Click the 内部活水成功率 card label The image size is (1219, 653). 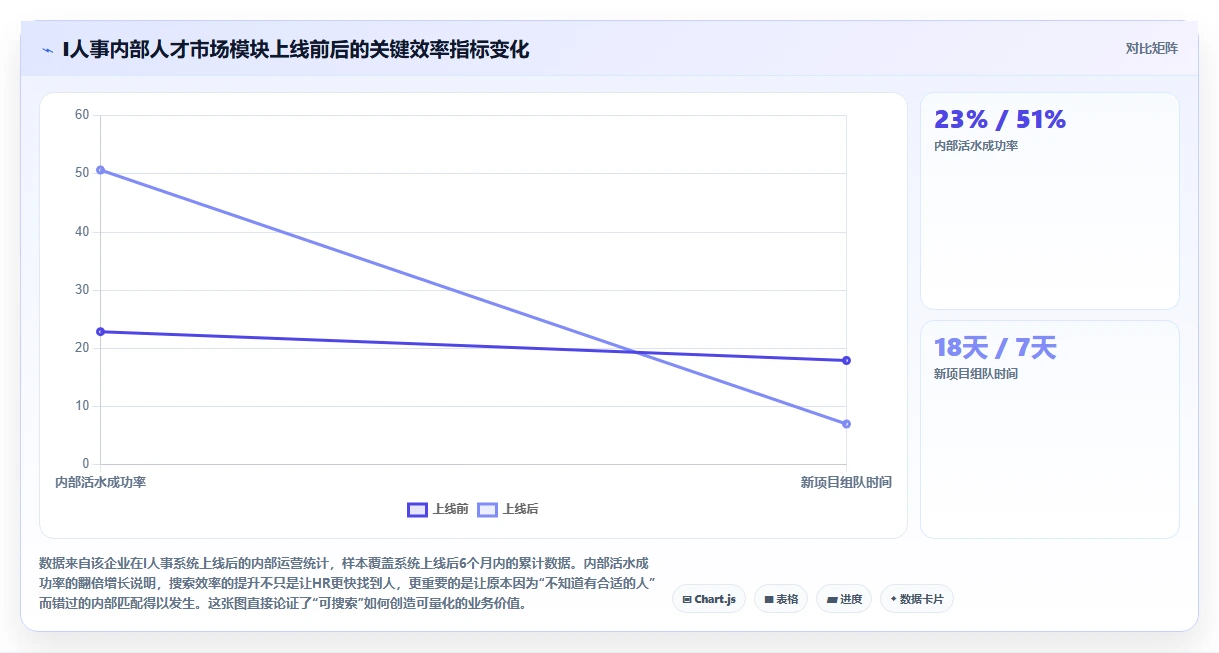click(x=976, y=146)
